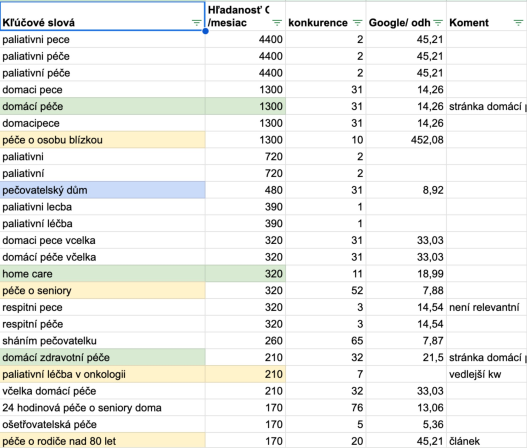Click Google value 18,99
Image resolution: width=527 pixels, height=448 pixels.
pyautogui.click(x=430, y=274)
